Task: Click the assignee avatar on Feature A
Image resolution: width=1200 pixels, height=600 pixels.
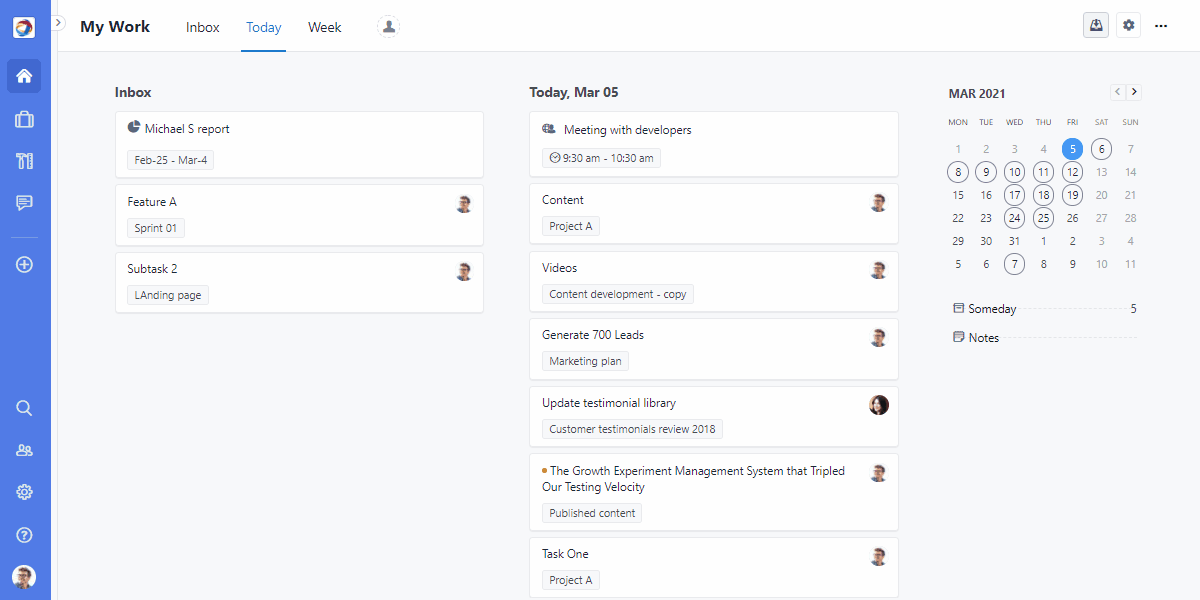Action: click(x=464, y=204)
